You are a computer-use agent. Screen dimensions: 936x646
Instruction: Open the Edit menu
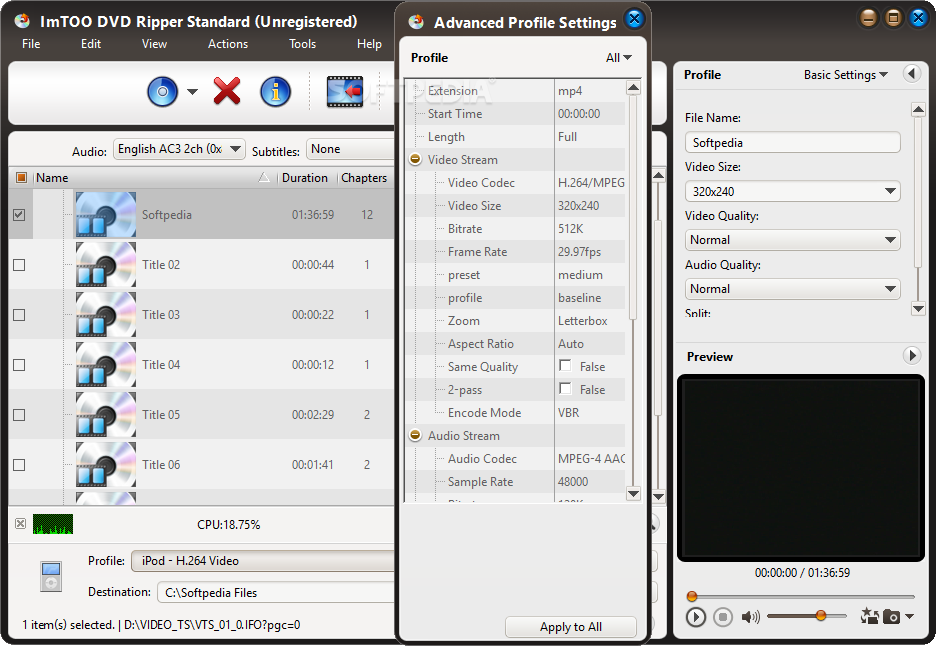[91, 44]
